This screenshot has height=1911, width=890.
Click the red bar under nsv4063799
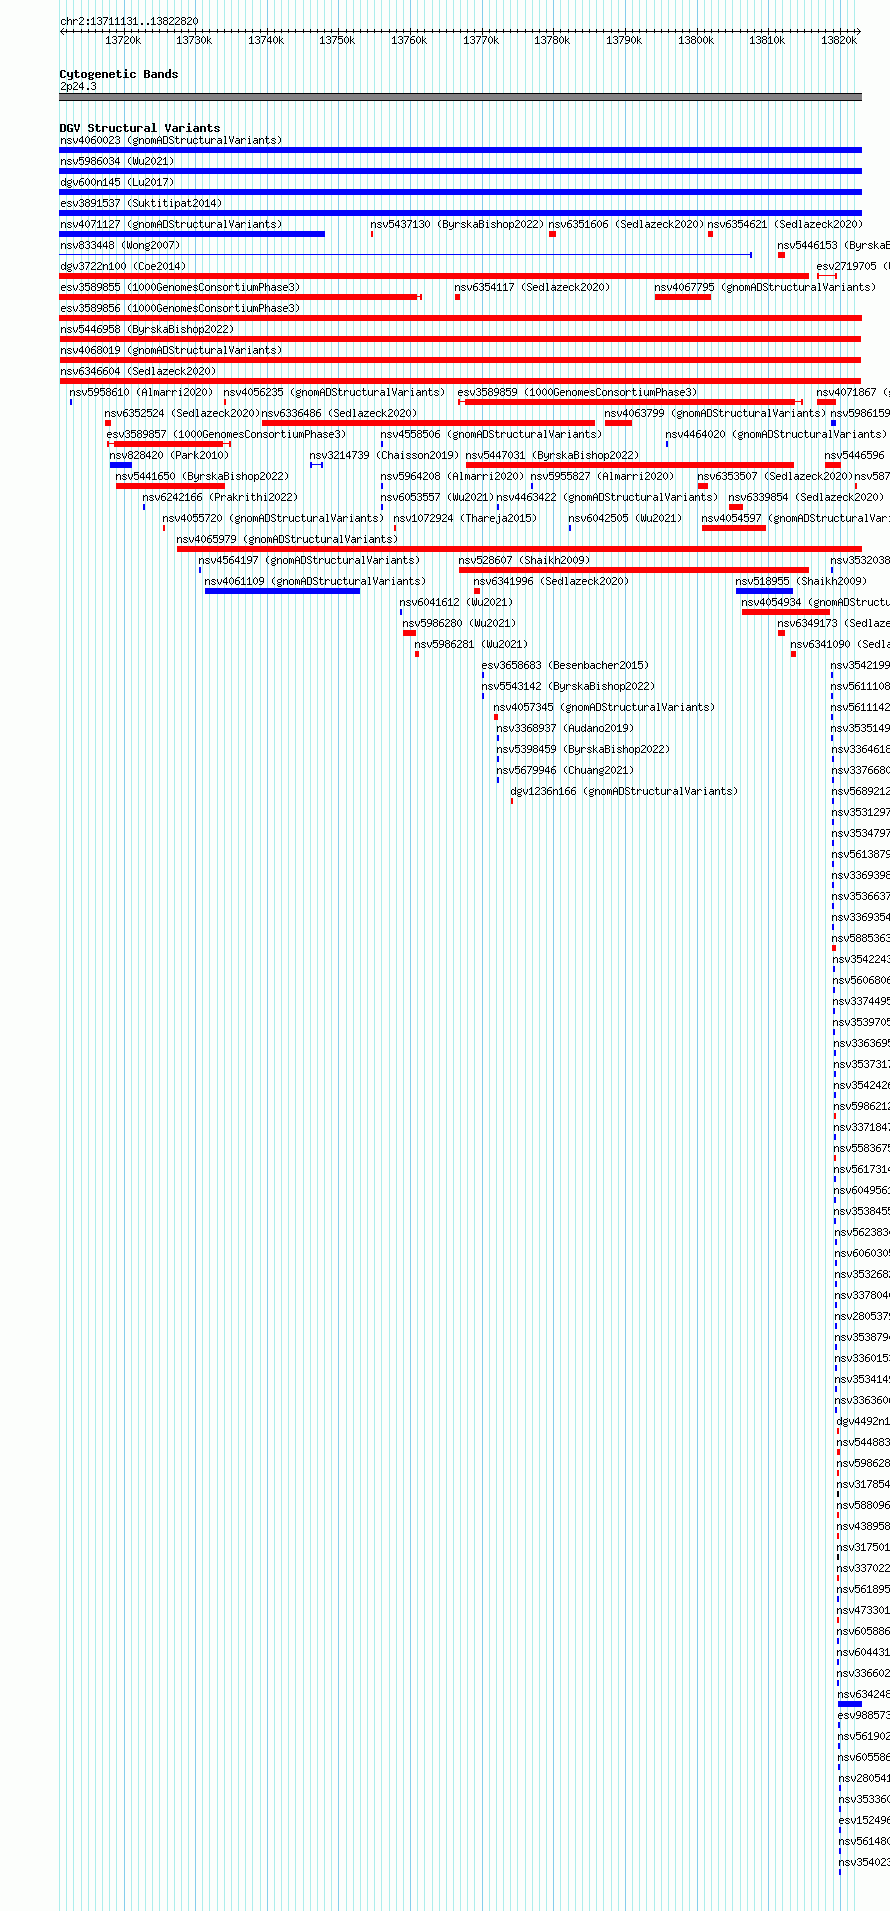(618, 423)
